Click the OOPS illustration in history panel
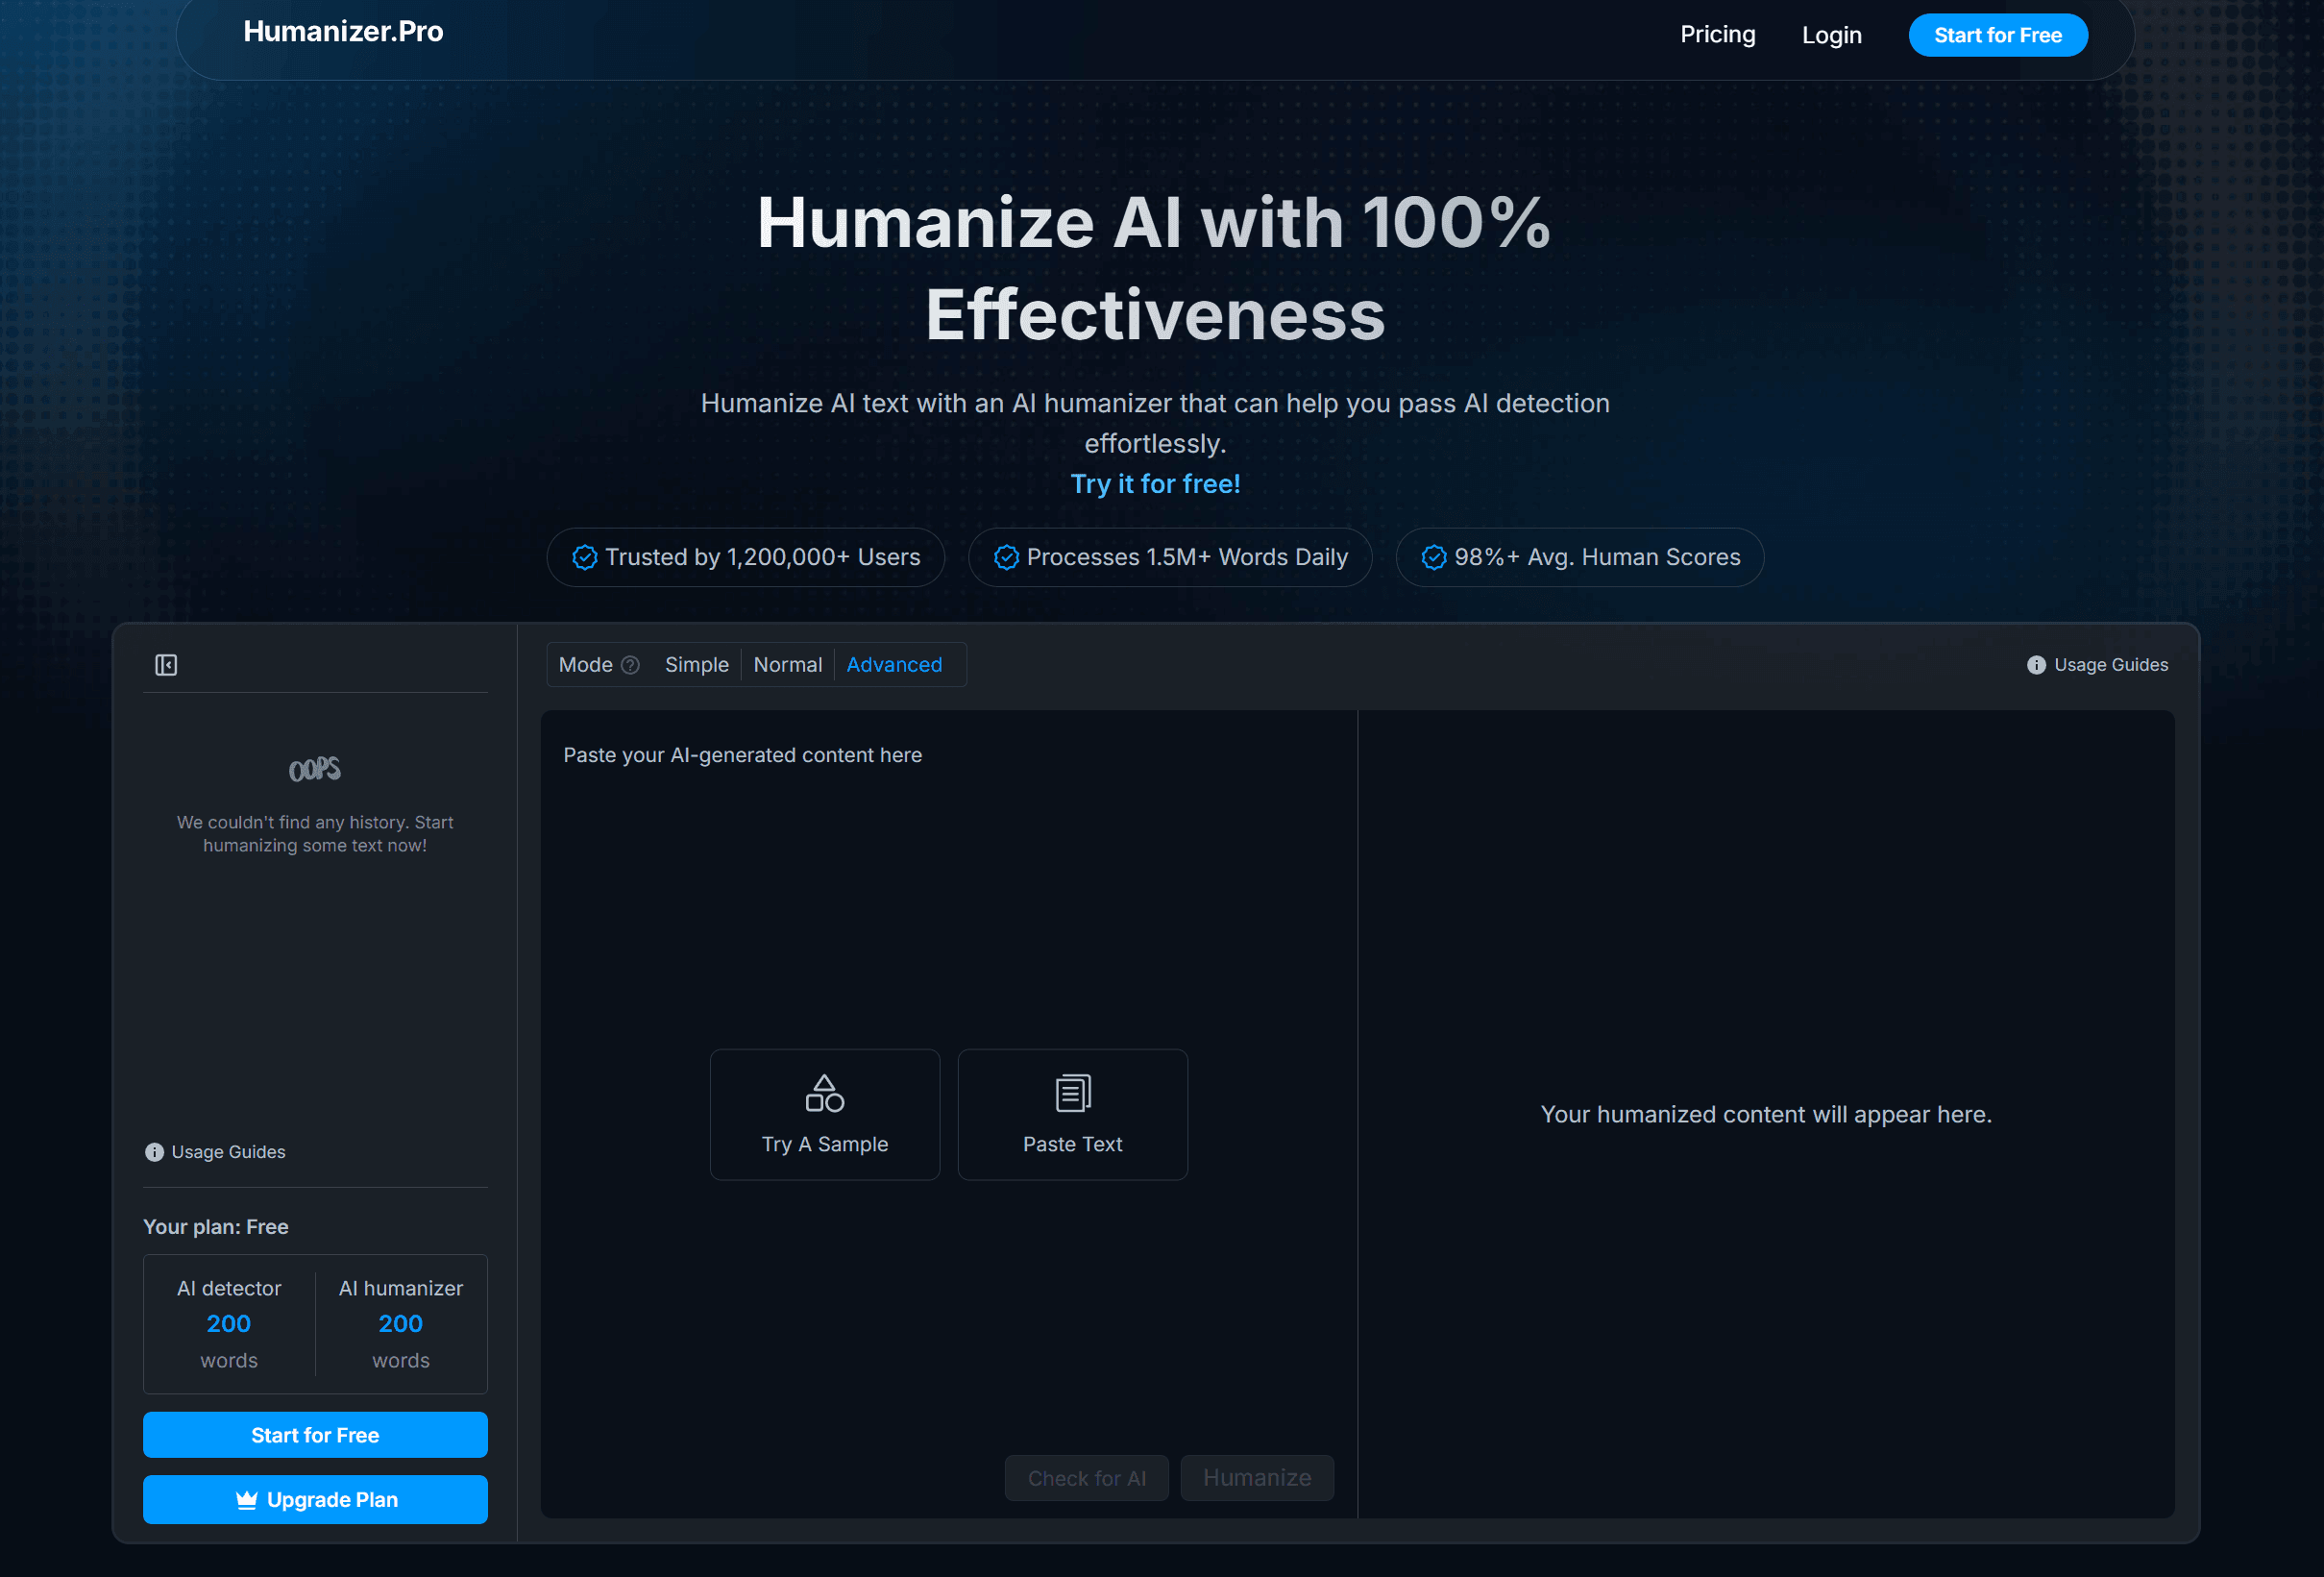The height and width of the screenshot is (1577, 2324). point(315,768)
